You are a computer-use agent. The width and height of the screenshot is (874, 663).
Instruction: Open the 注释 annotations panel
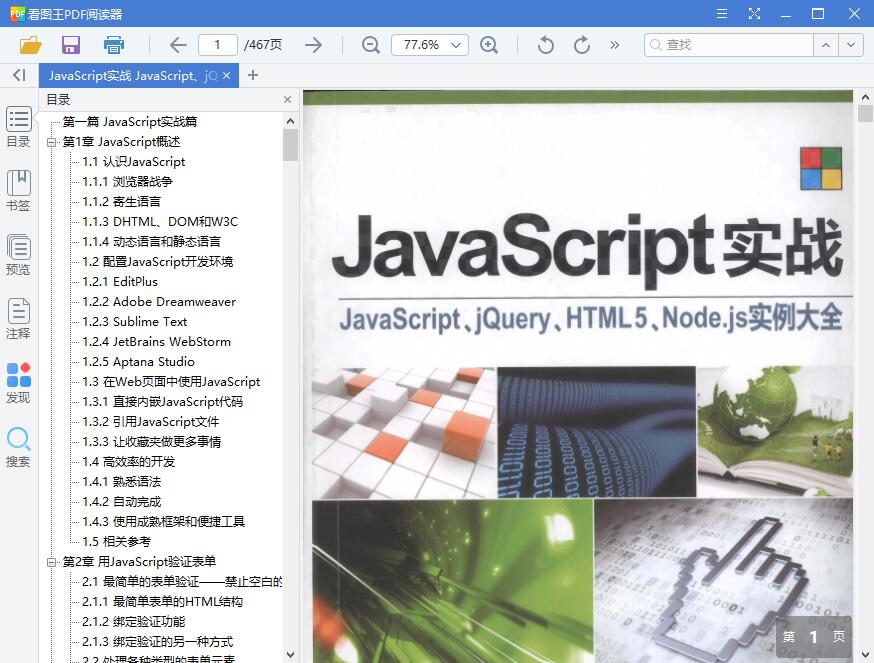point(18,320)
